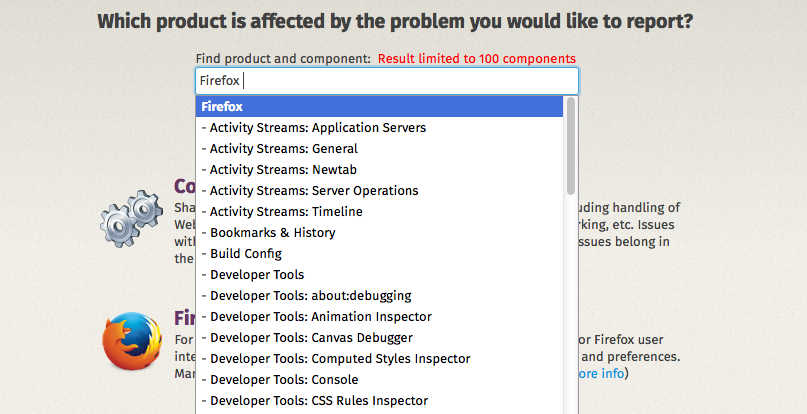Pick Activity Streams: Newtab option
807x414 pixels.
point(379,170)
